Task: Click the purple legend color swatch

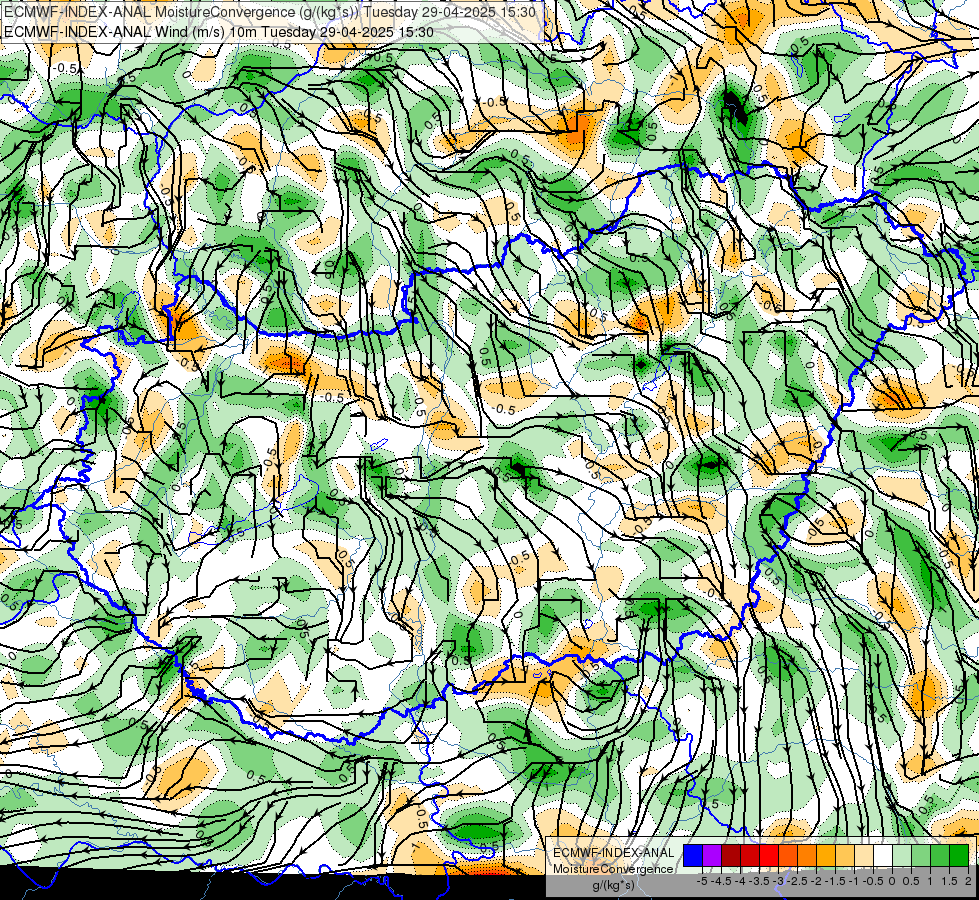Action: point(712,855)
